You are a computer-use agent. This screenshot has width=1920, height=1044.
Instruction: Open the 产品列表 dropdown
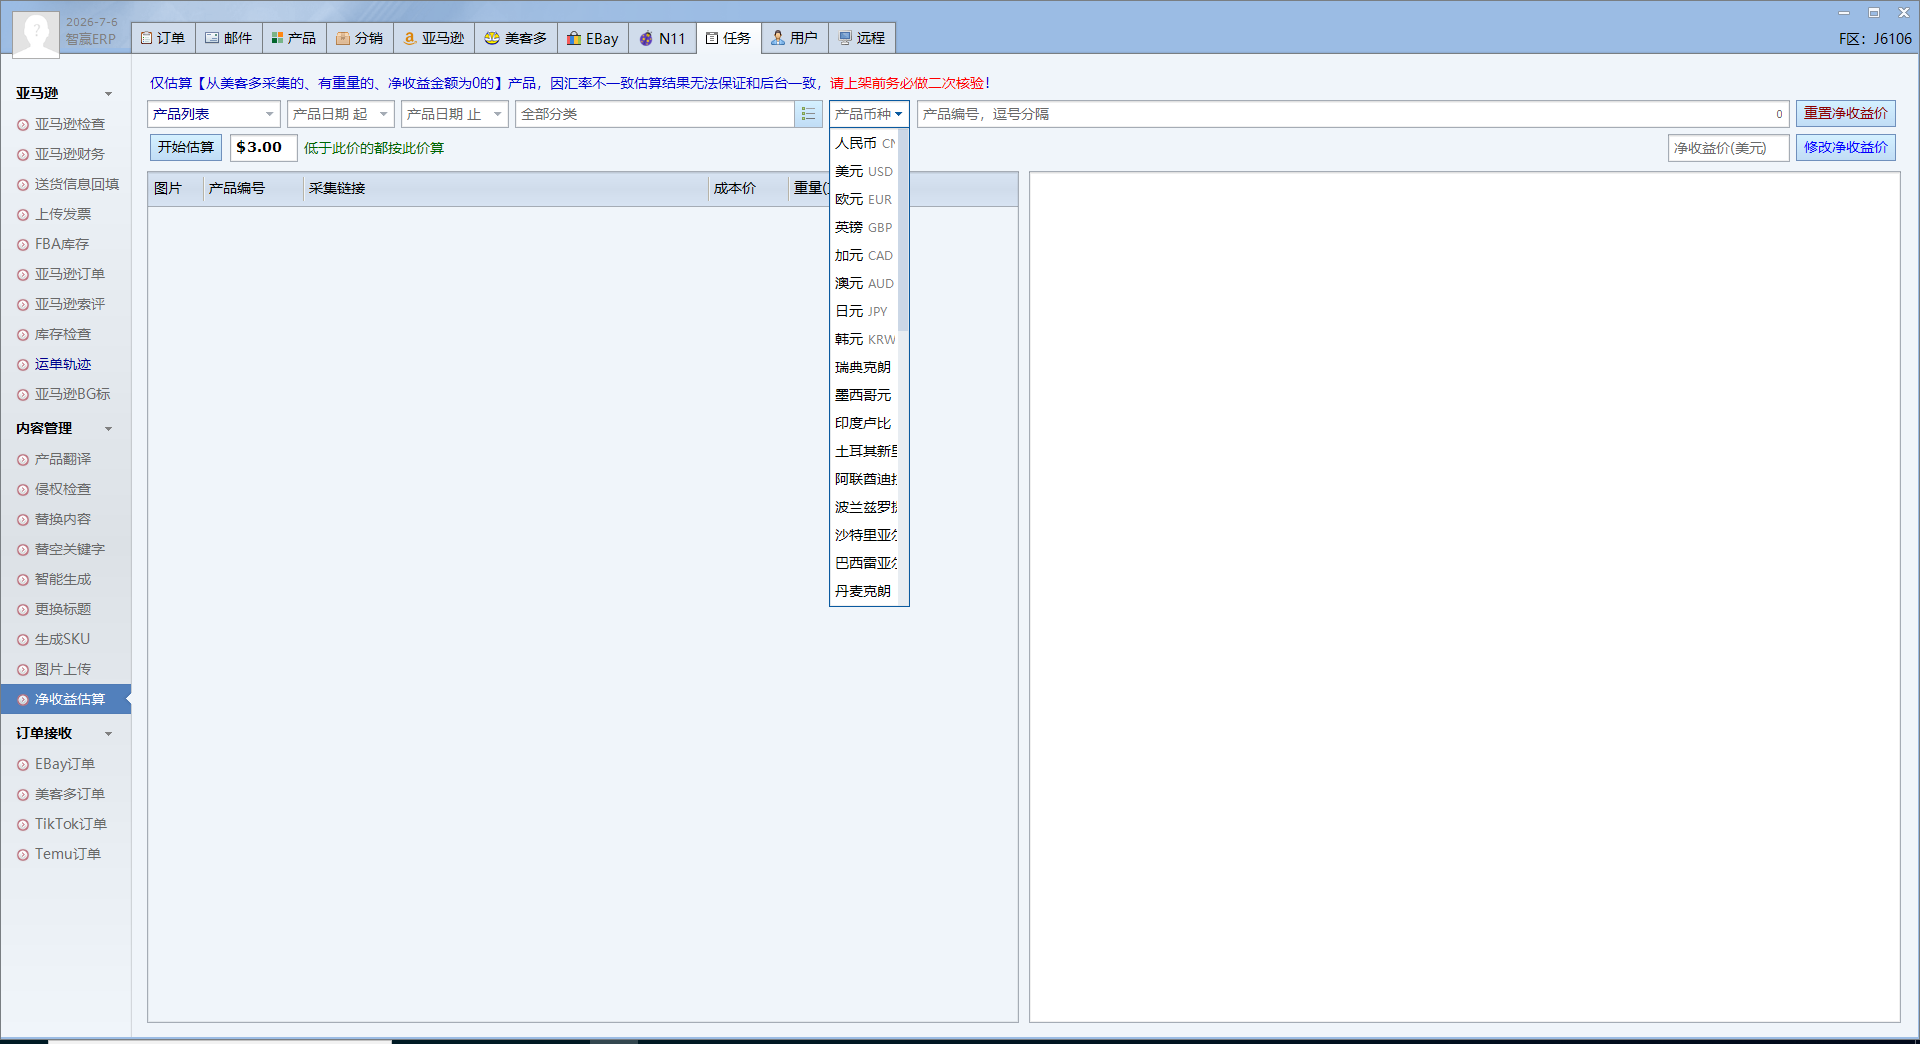coord(213,114)
